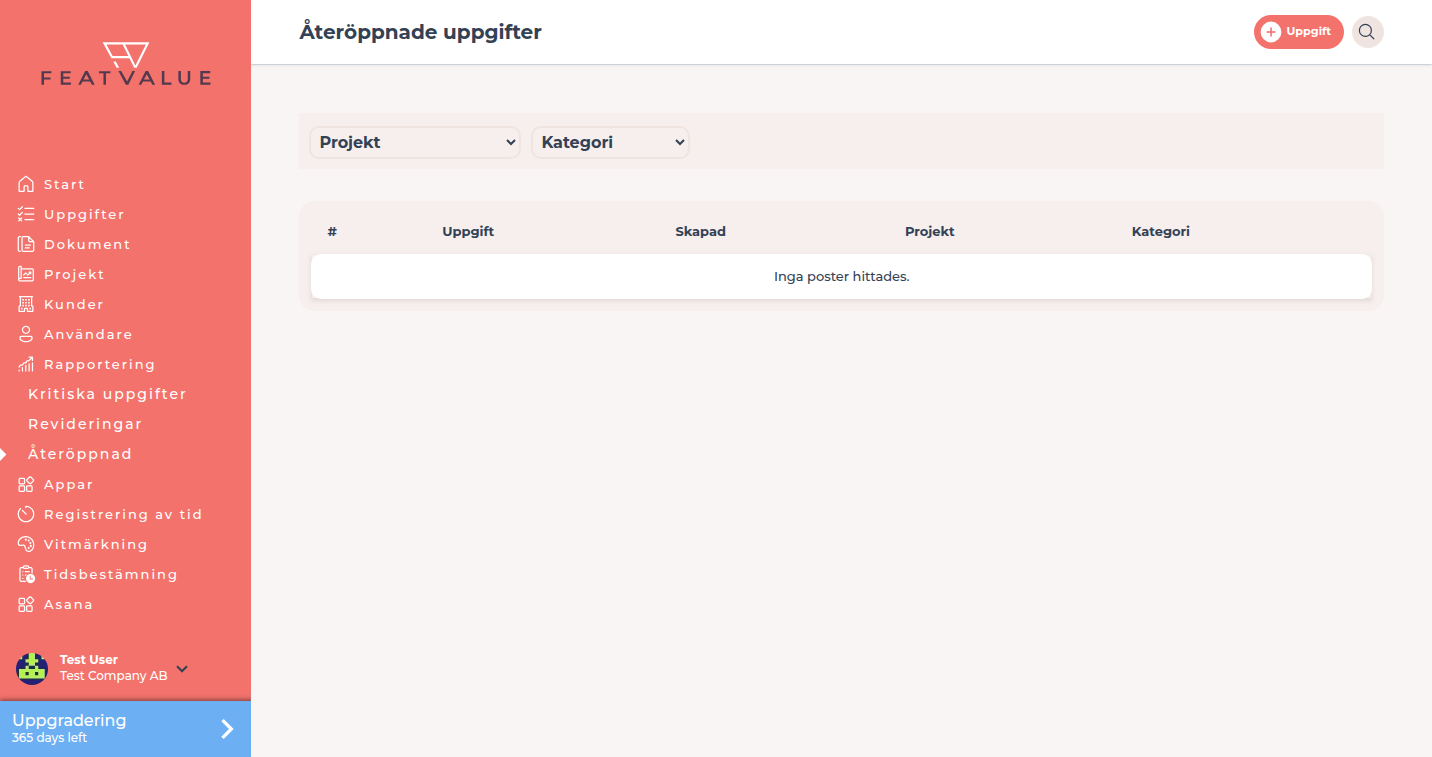Screen dimensions: 1432x757
Task: Click the Tidsbestämning clipboard icon
Action: point(26,574)
